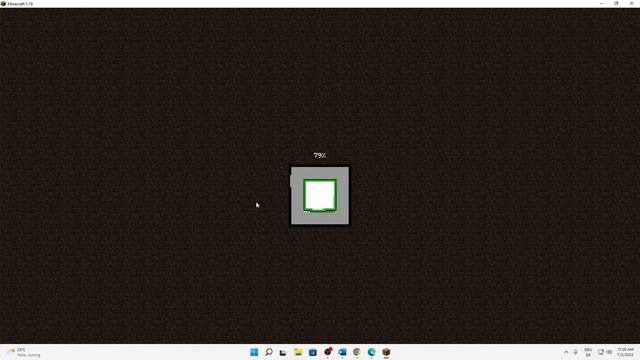Click the Minecraft block icon on taskbar
This screenshot has width=640, height=360.
(x=386, y=352)
